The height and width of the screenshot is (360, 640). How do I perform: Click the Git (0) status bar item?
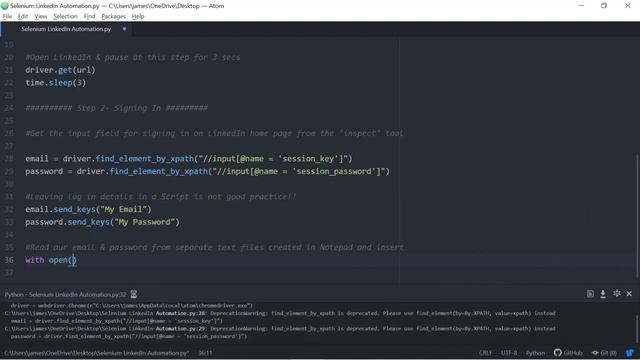click(604, 353)
